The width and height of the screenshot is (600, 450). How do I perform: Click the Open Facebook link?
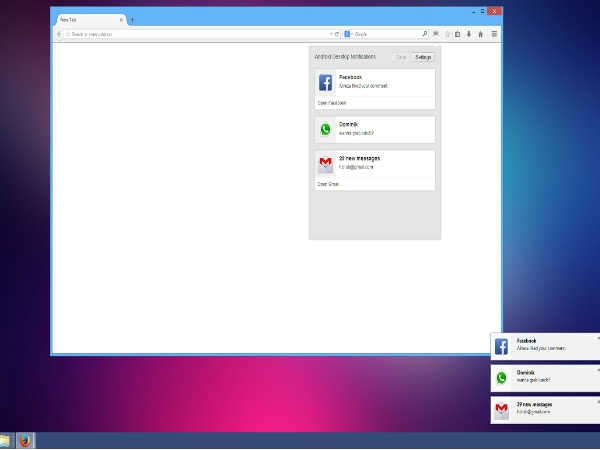(x=332, y=103)
